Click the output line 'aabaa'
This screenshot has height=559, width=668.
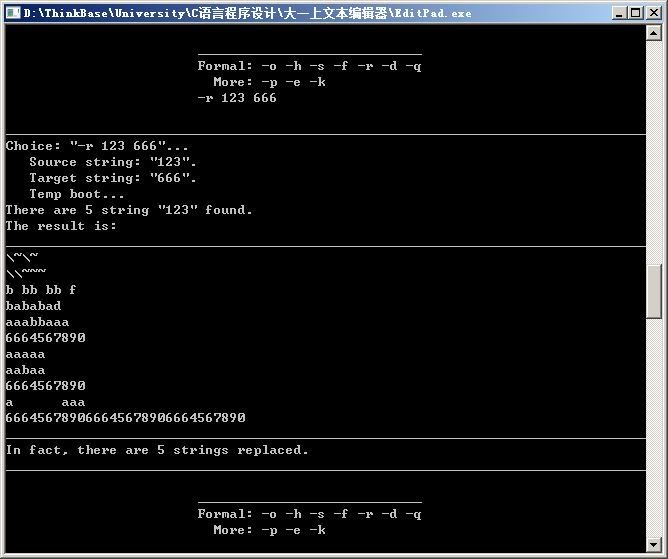pos(25,370)
